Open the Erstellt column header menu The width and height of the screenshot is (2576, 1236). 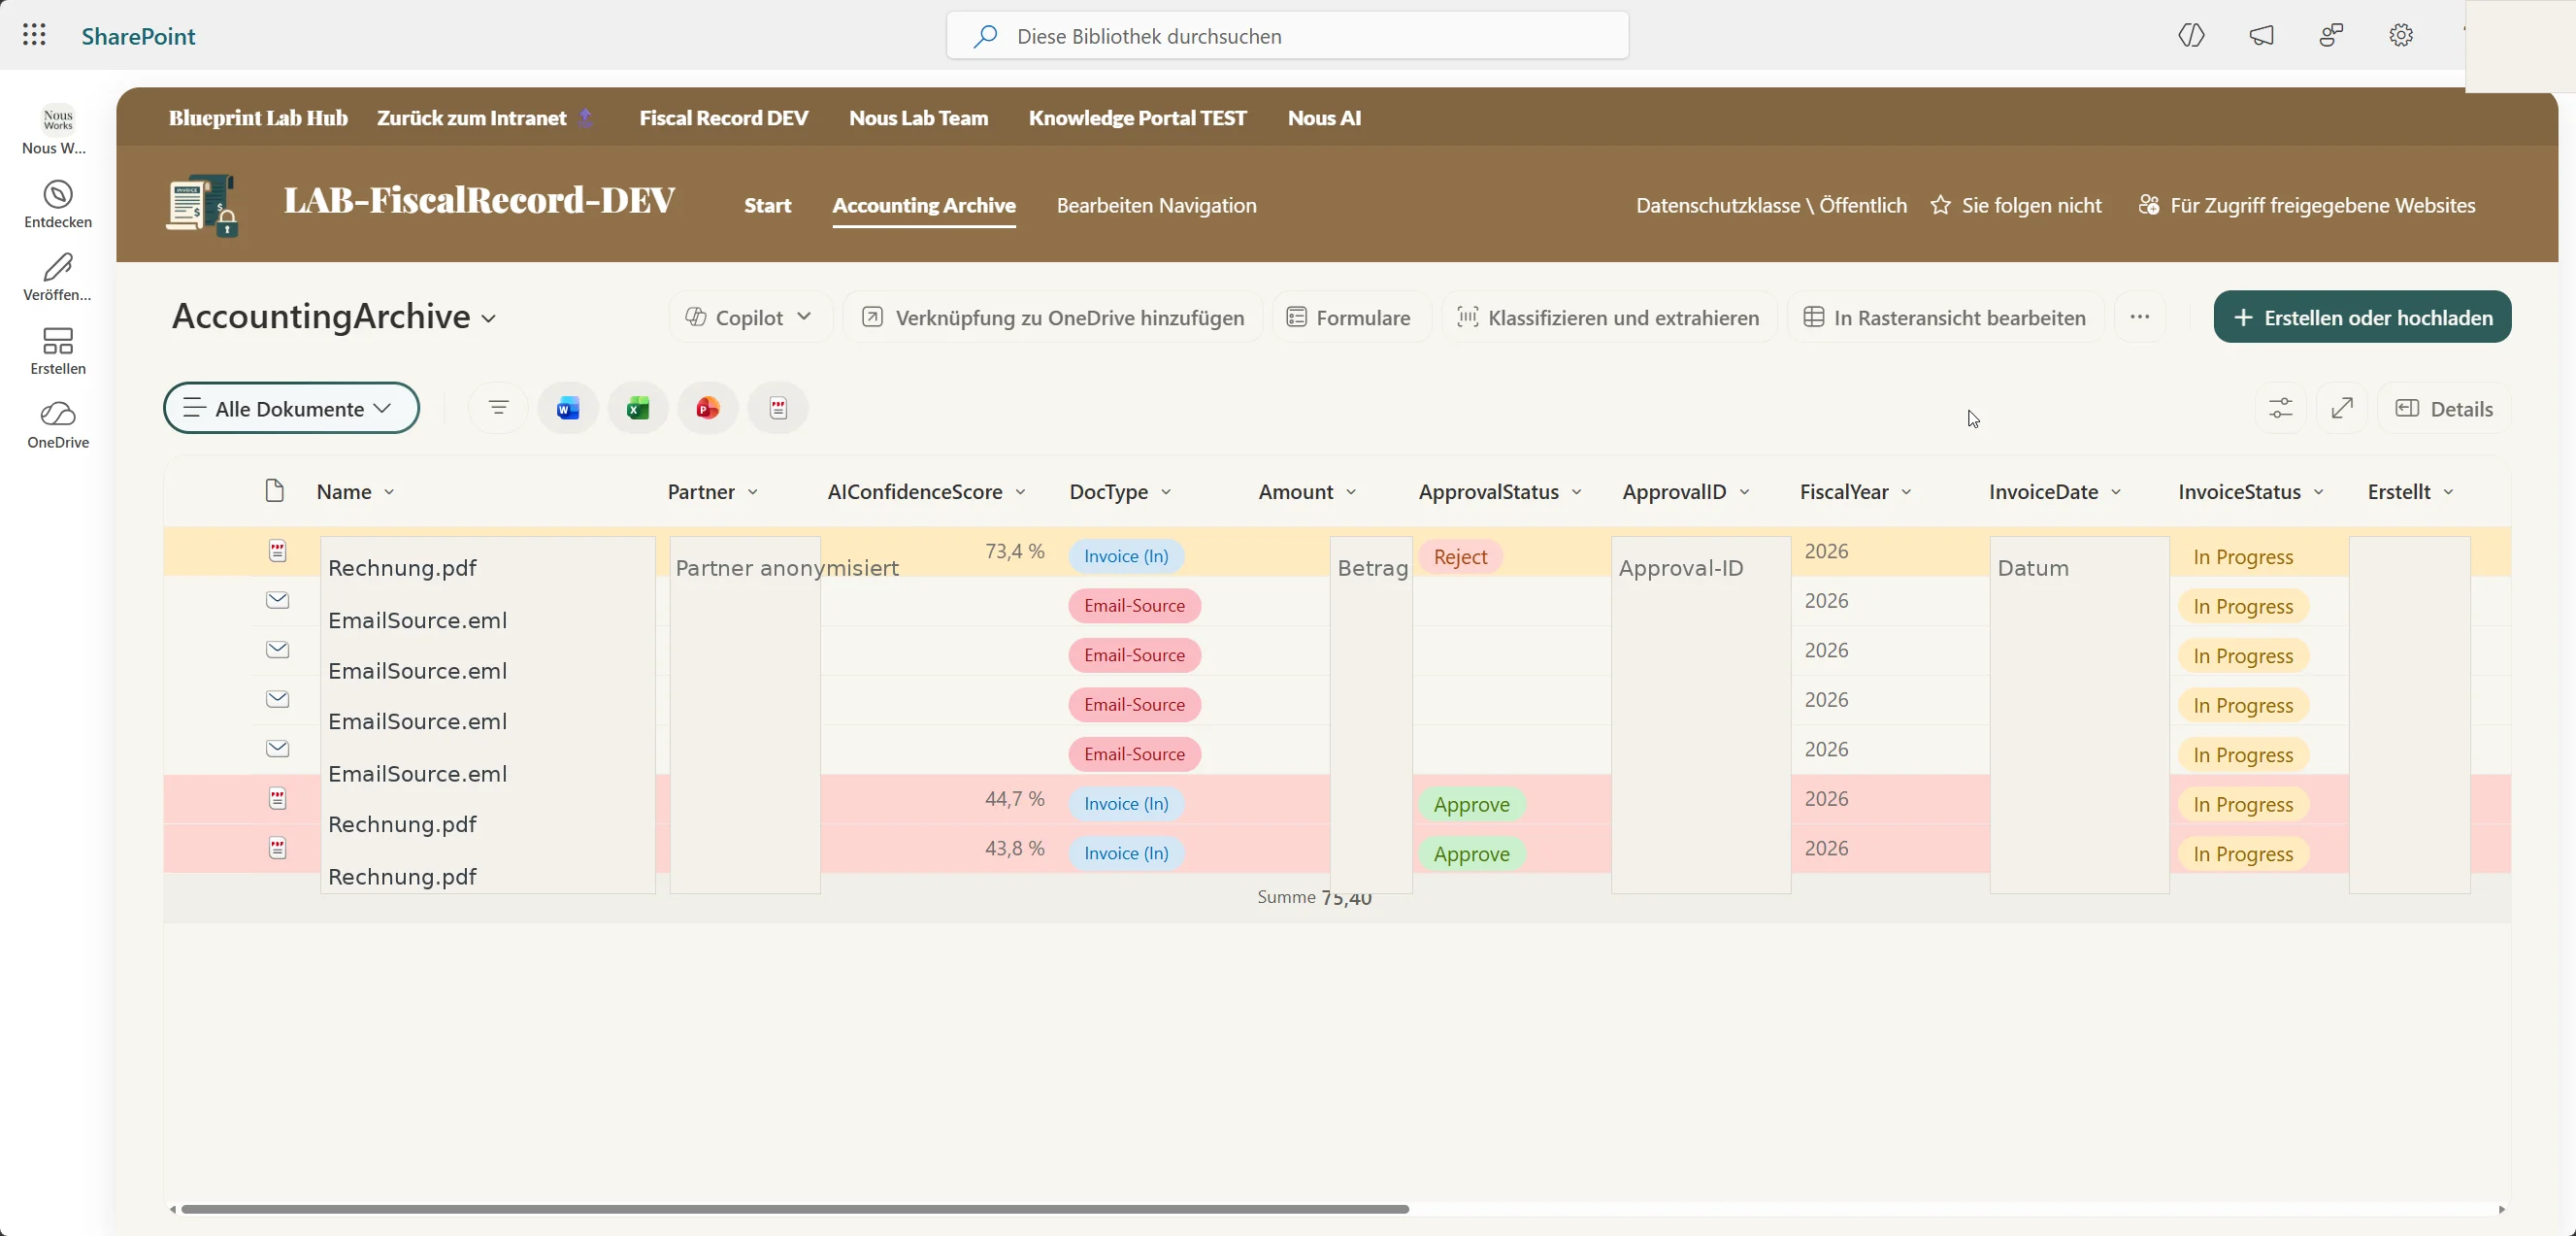tap(2411, 492)
